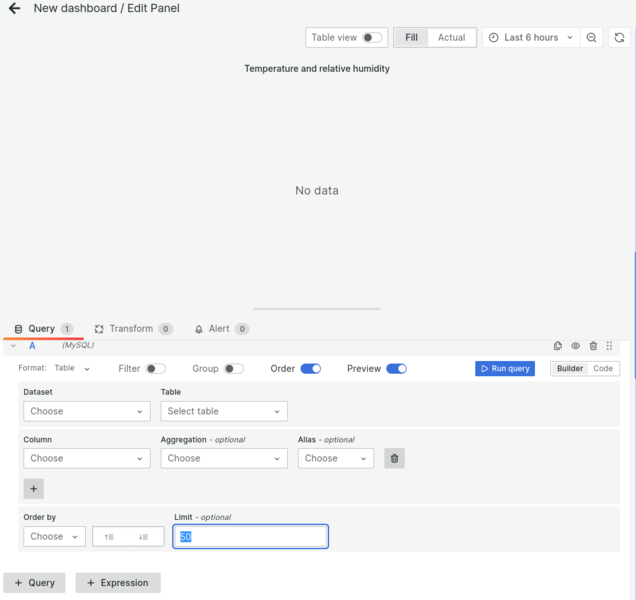Open the Aggregation Choose dropdown
Screen dimensions: 636x600
(224, 458)
